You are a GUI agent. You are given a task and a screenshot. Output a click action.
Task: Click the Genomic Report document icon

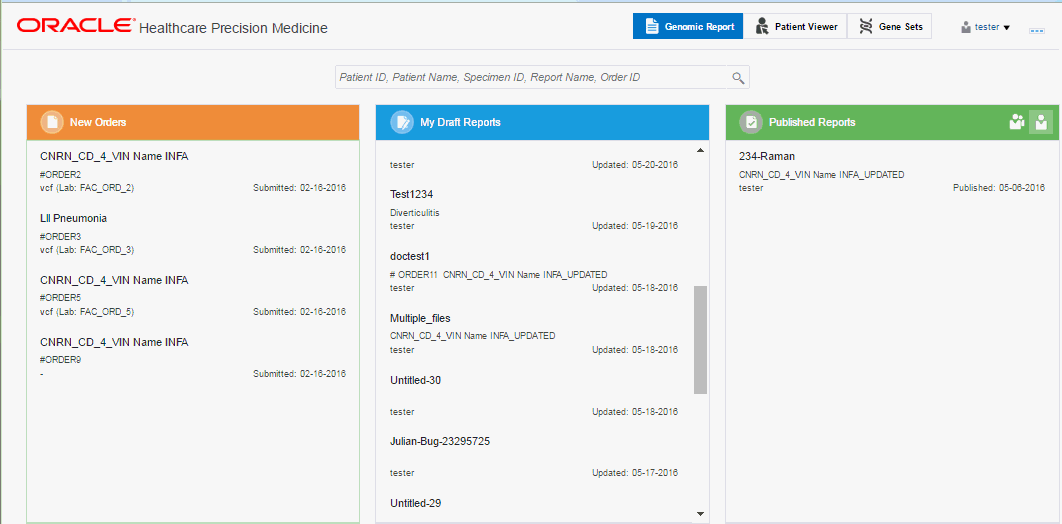(x=652, y=26)
